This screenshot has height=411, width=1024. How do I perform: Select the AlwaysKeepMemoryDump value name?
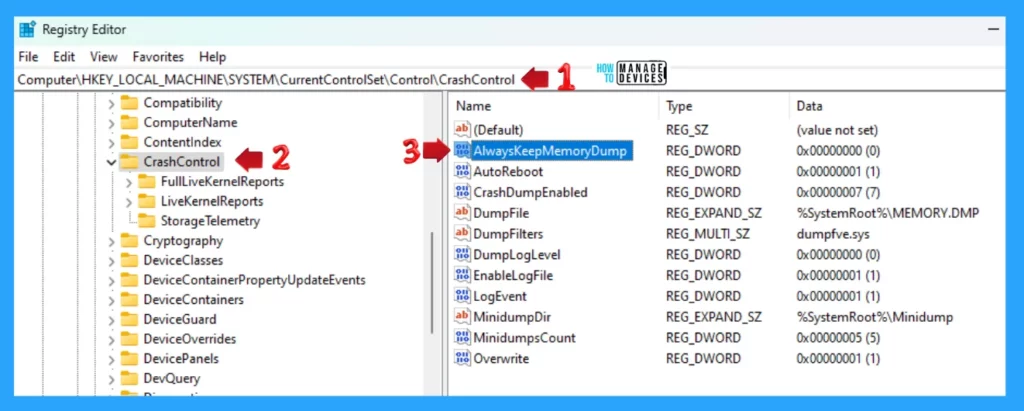click(550, 151)
